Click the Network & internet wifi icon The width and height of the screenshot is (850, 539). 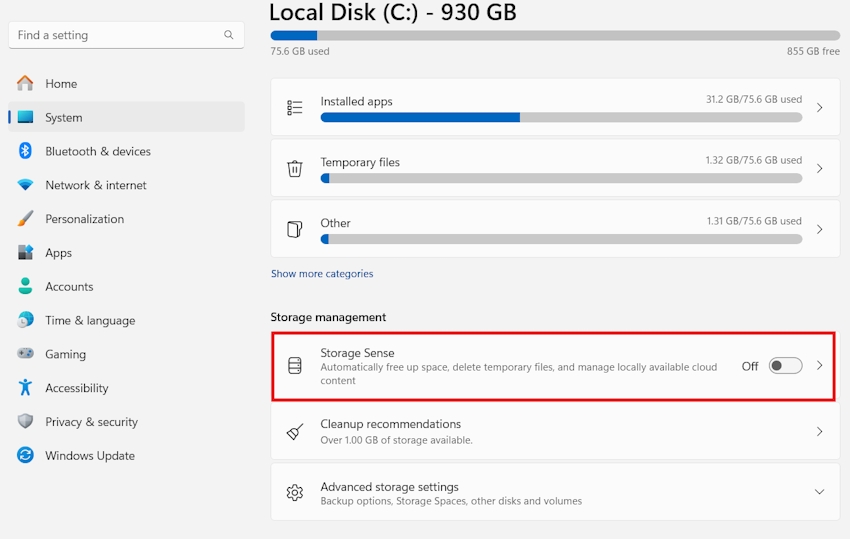[25, 185]
